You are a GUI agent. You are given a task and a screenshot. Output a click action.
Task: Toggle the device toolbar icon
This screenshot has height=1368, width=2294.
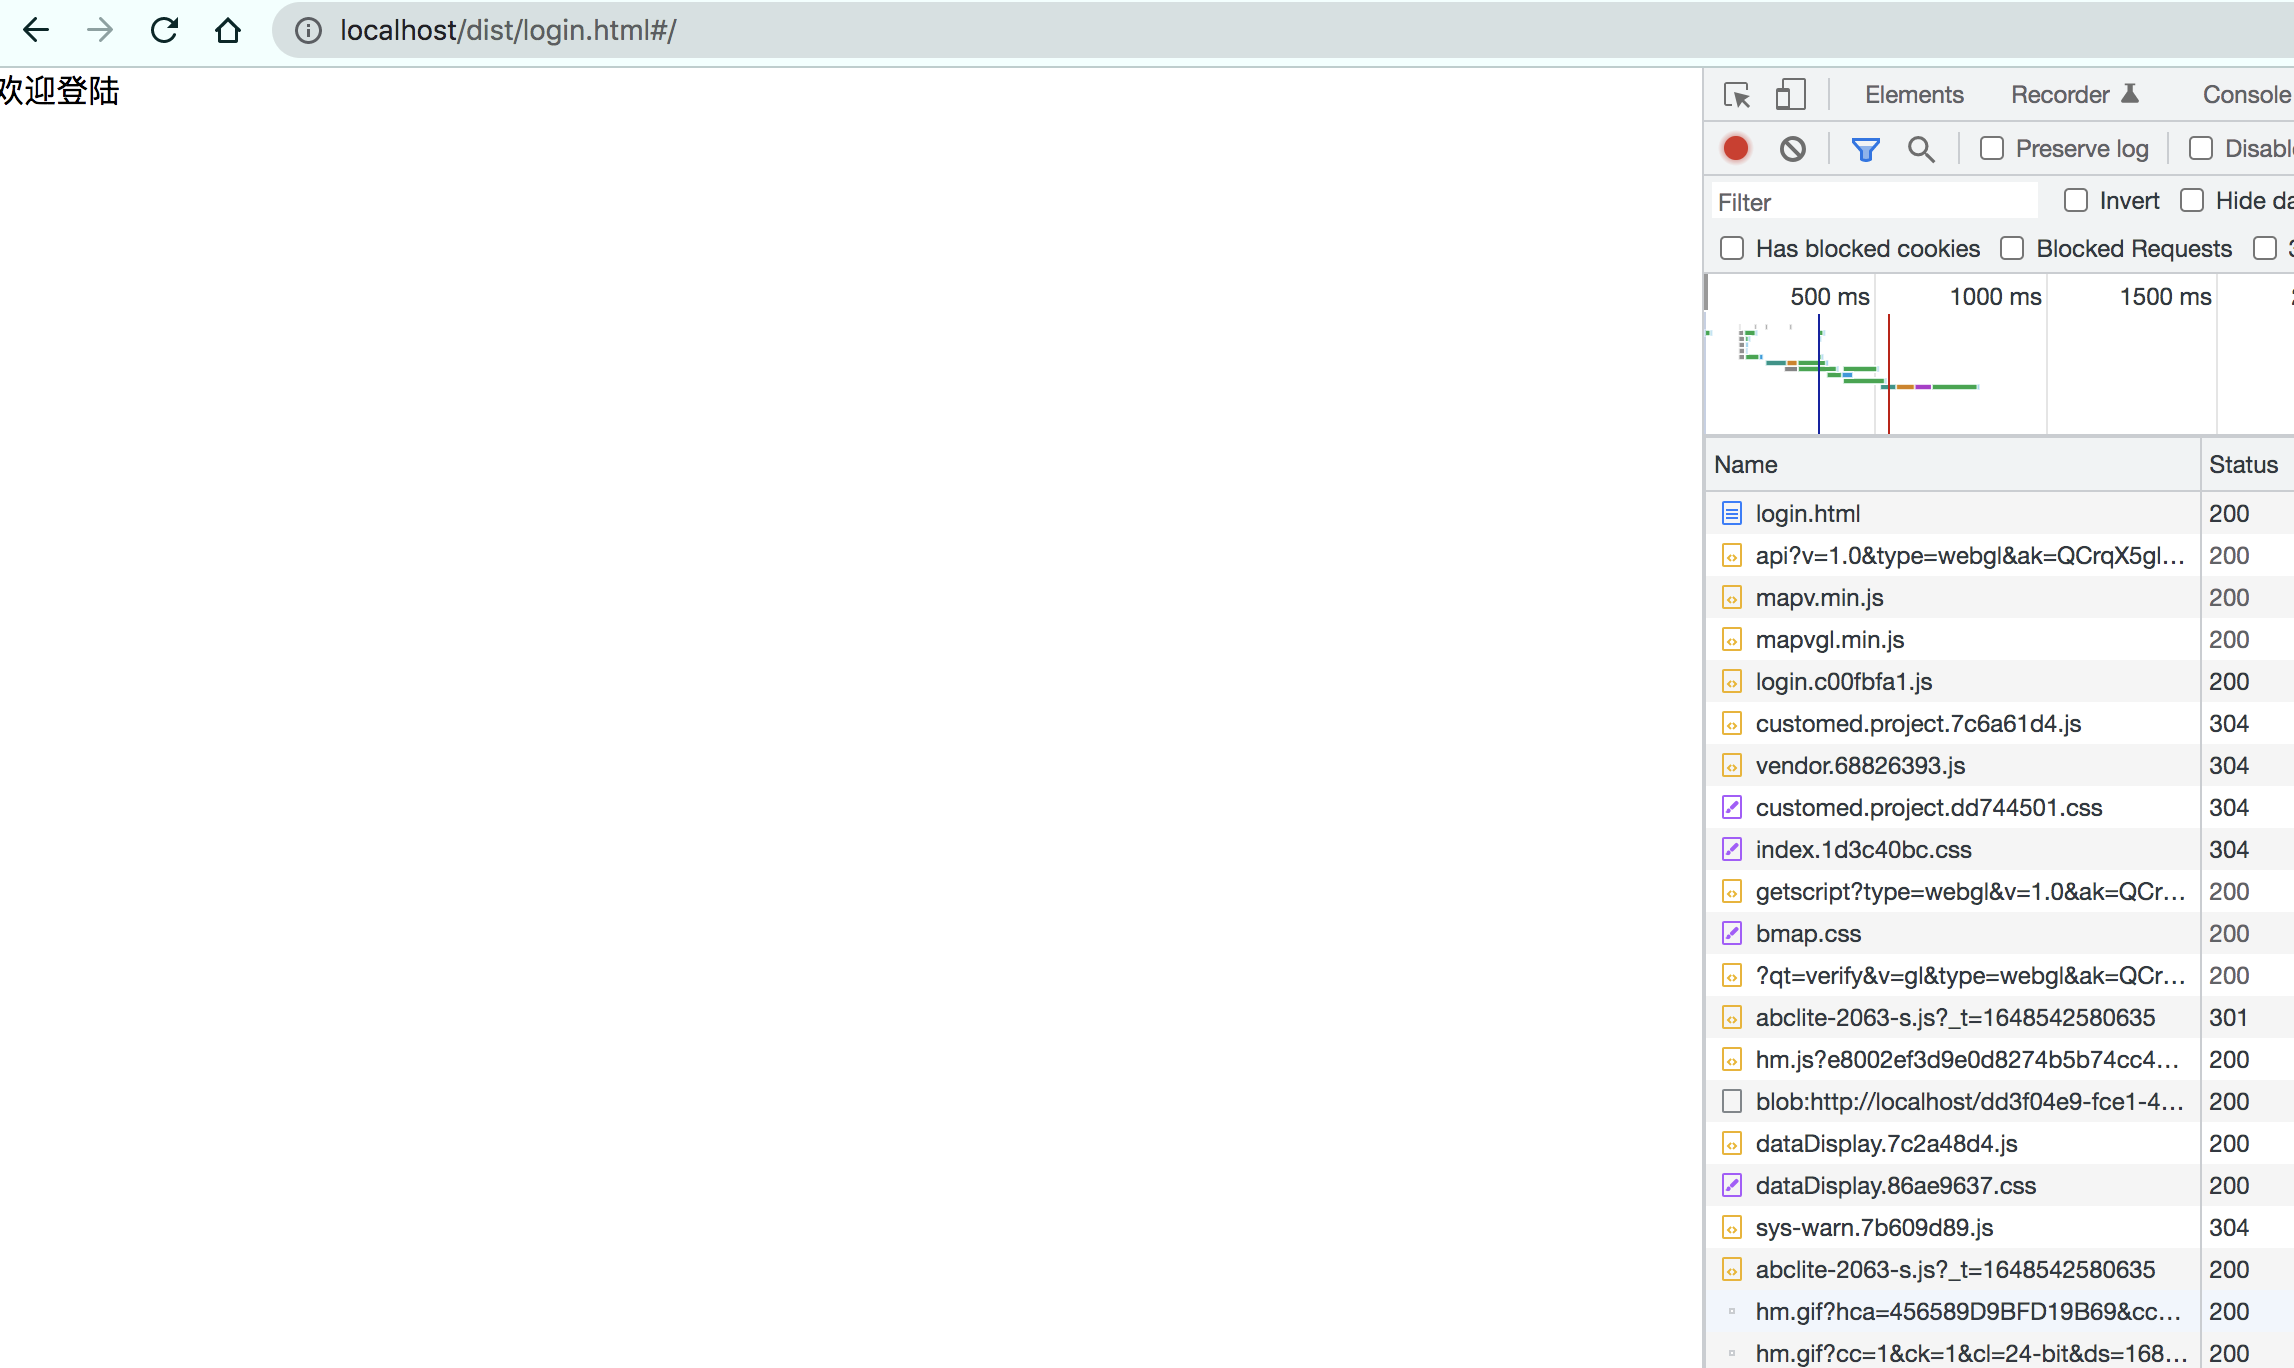pyautogui.click(x=1790, y=95)
